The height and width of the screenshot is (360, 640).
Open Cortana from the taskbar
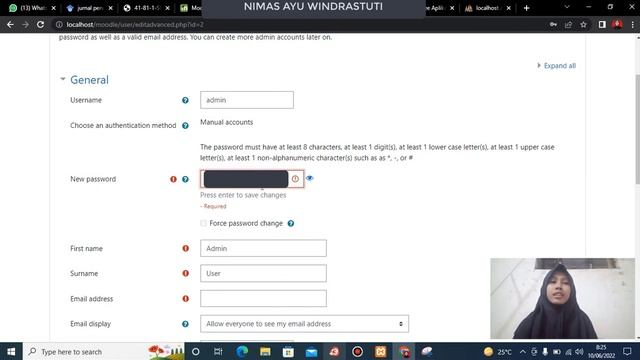pyautogui.click(x=196, y=351)
